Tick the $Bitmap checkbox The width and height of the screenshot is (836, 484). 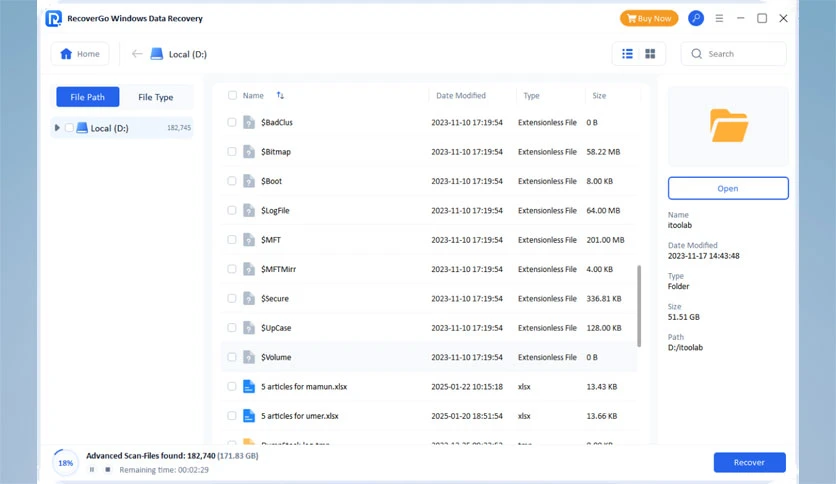coord(232,151)
